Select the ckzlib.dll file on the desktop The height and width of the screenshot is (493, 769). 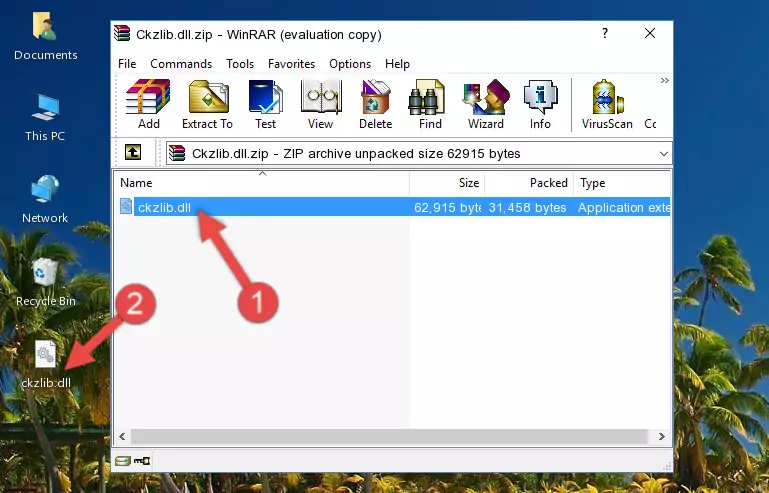(x=46, y=364)
